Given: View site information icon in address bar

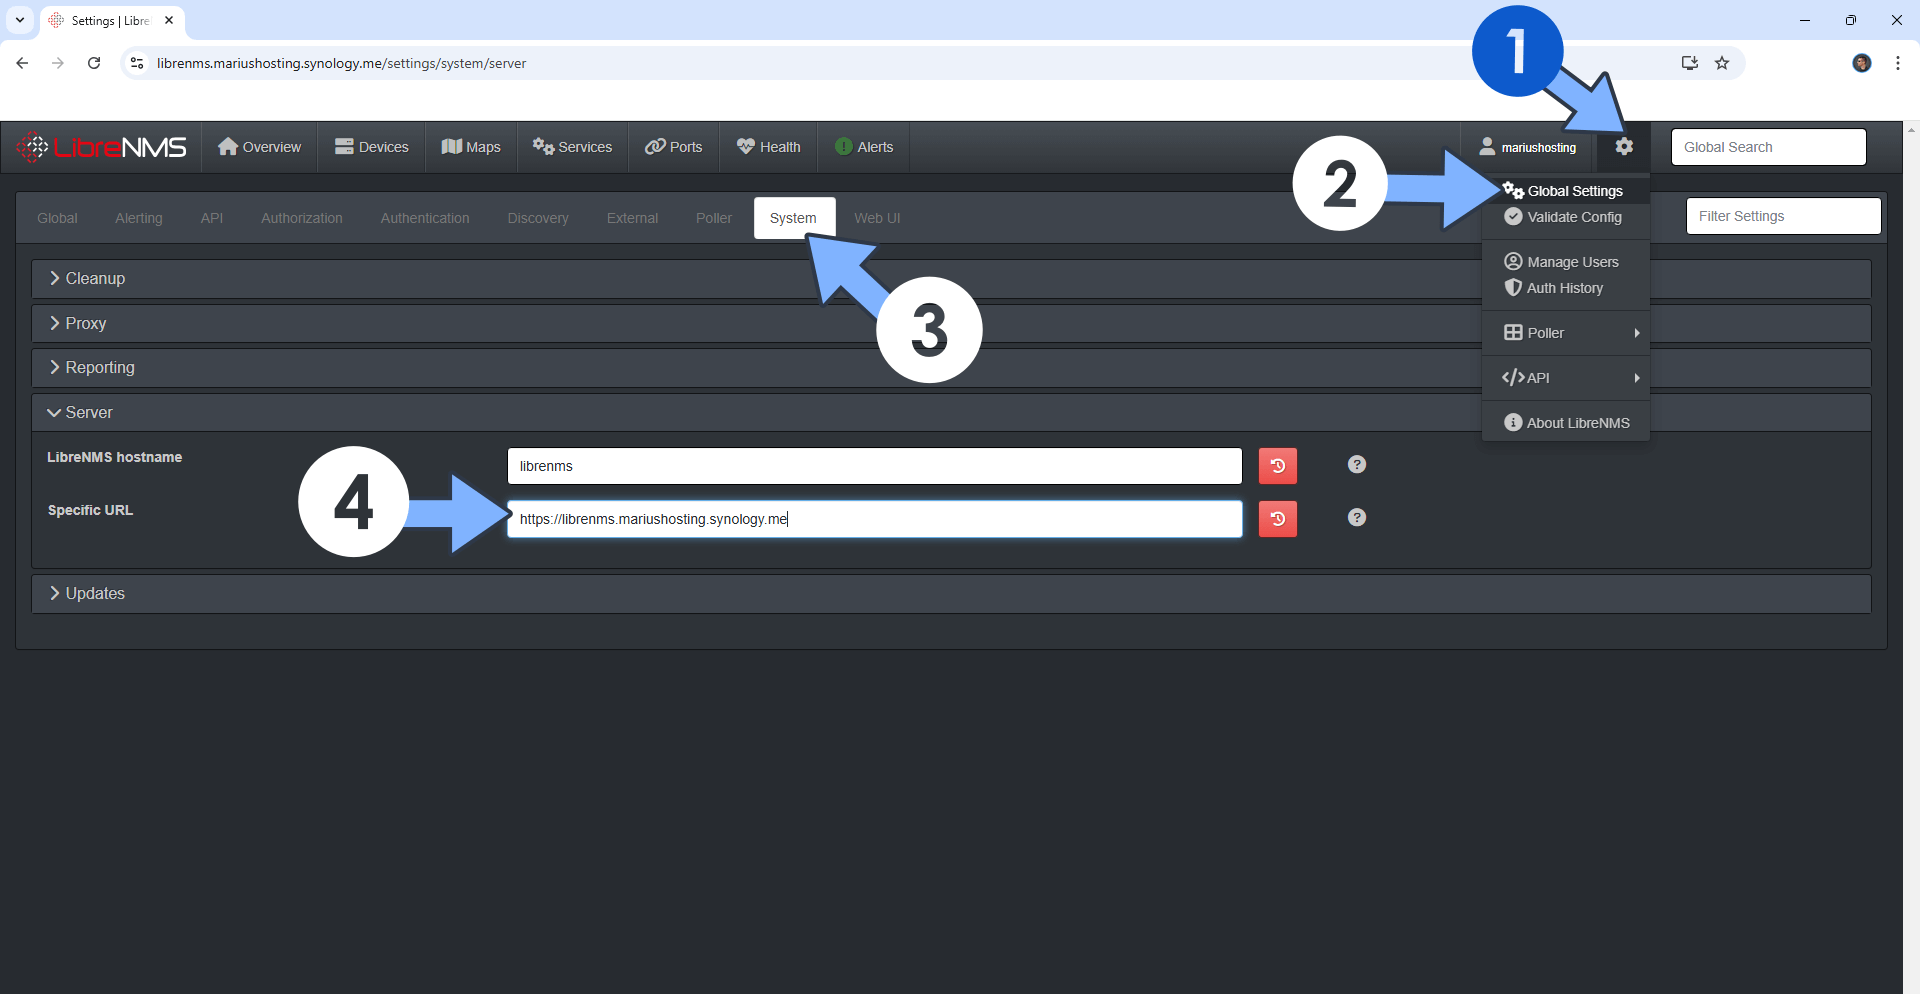Looking at the screenshot, I should pos(138,63).
